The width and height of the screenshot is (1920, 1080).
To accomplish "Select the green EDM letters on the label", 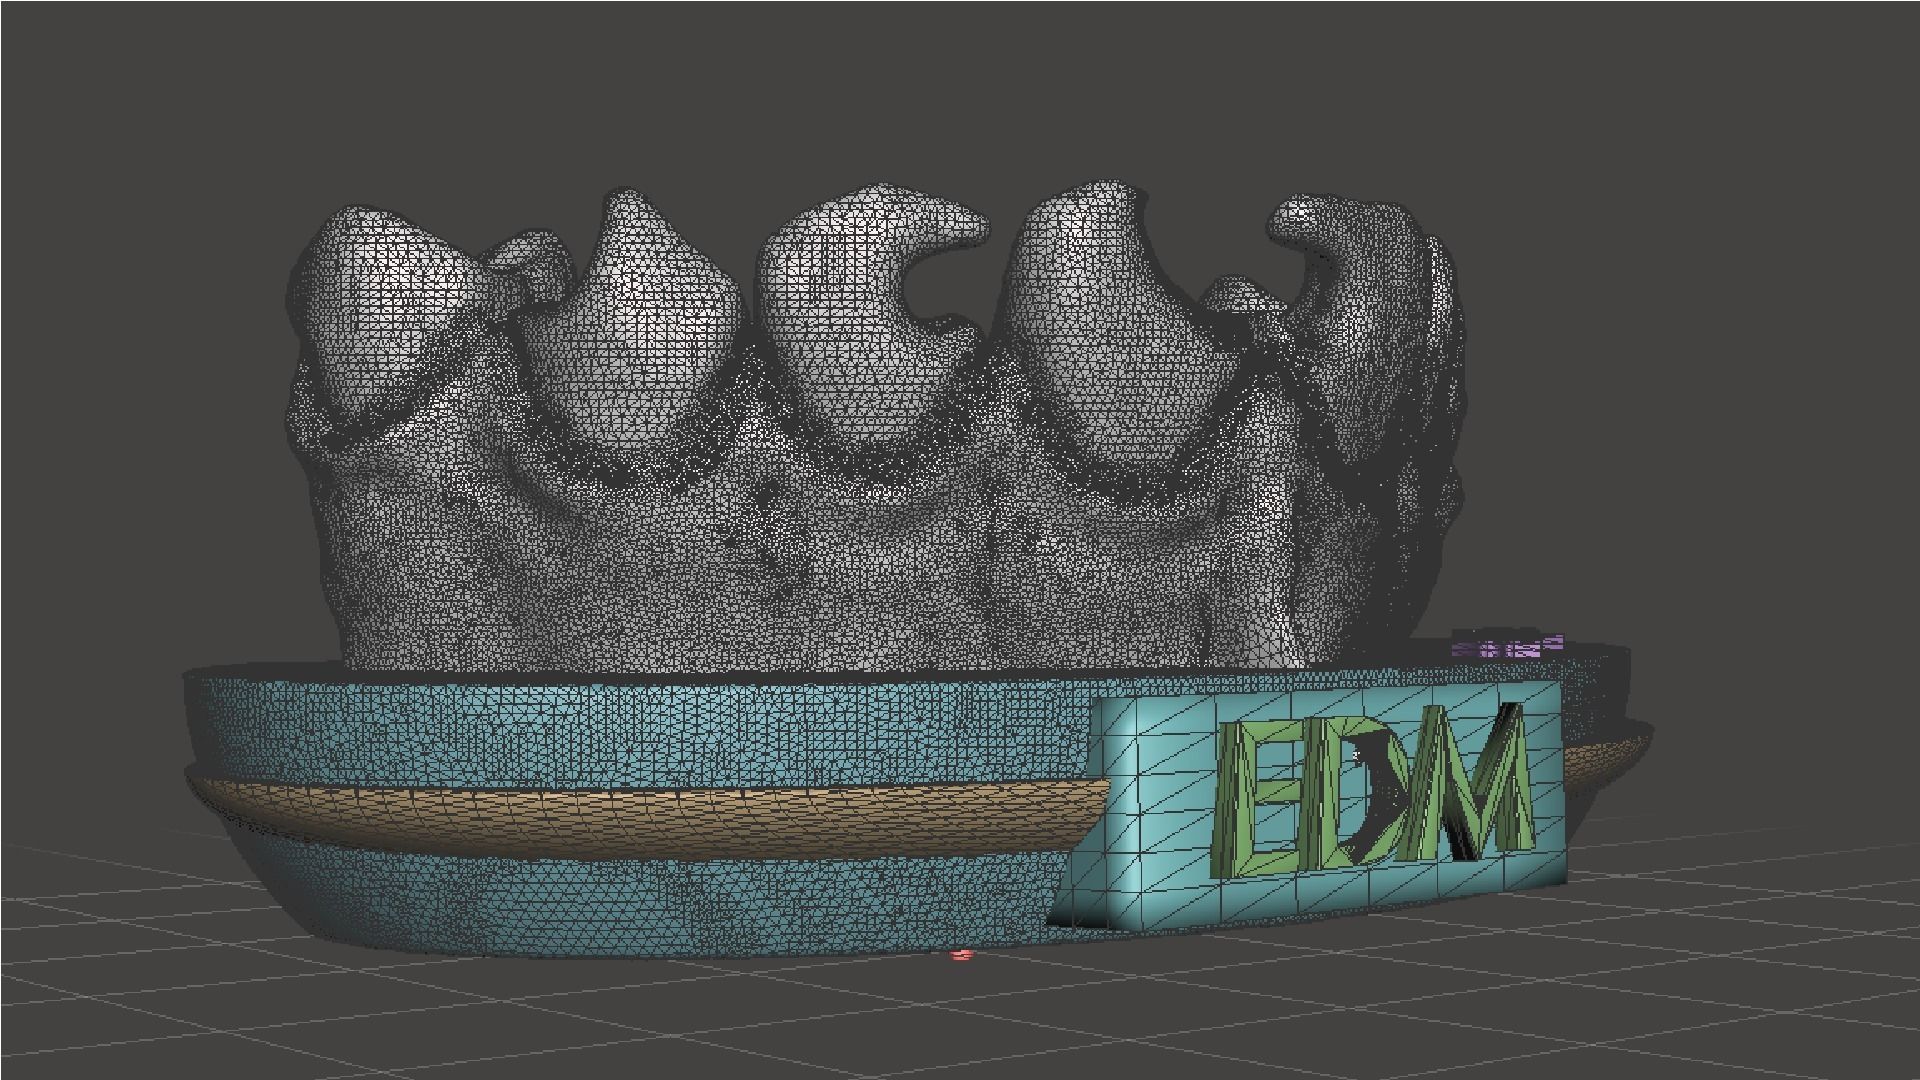I will click(1371, 788).
